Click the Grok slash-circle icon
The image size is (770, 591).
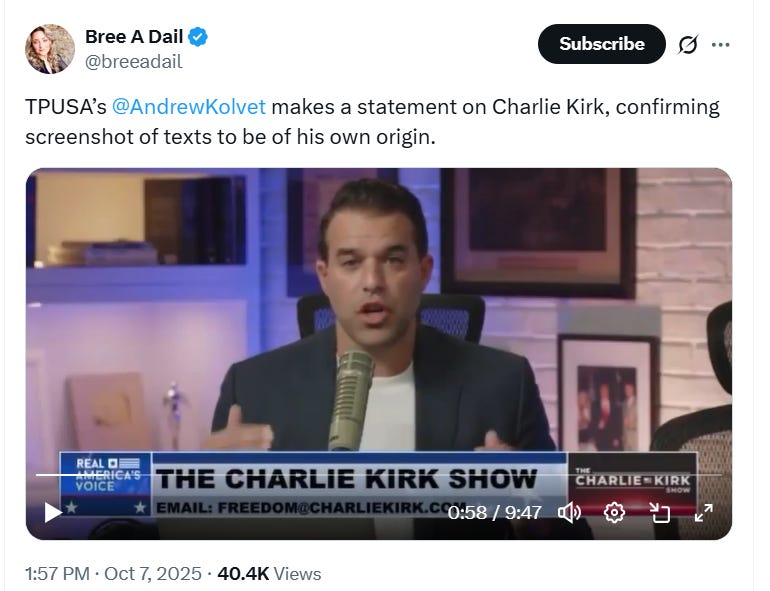[x=688, y=45]
